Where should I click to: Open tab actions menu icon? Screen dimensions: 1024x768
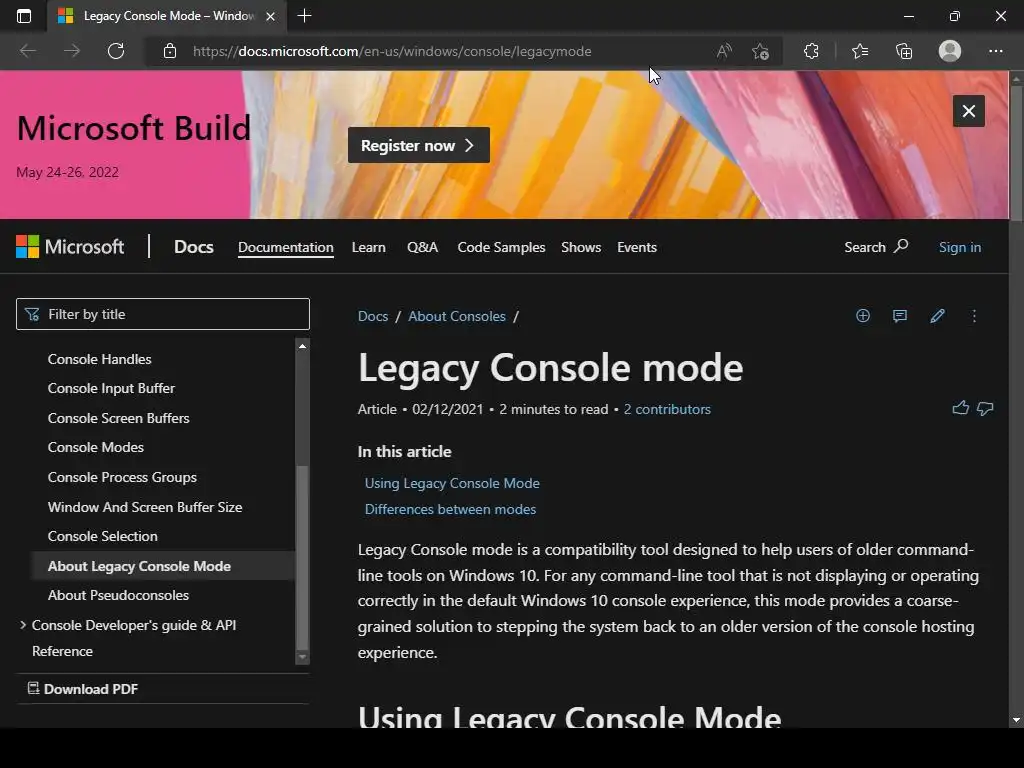point(24,16)
